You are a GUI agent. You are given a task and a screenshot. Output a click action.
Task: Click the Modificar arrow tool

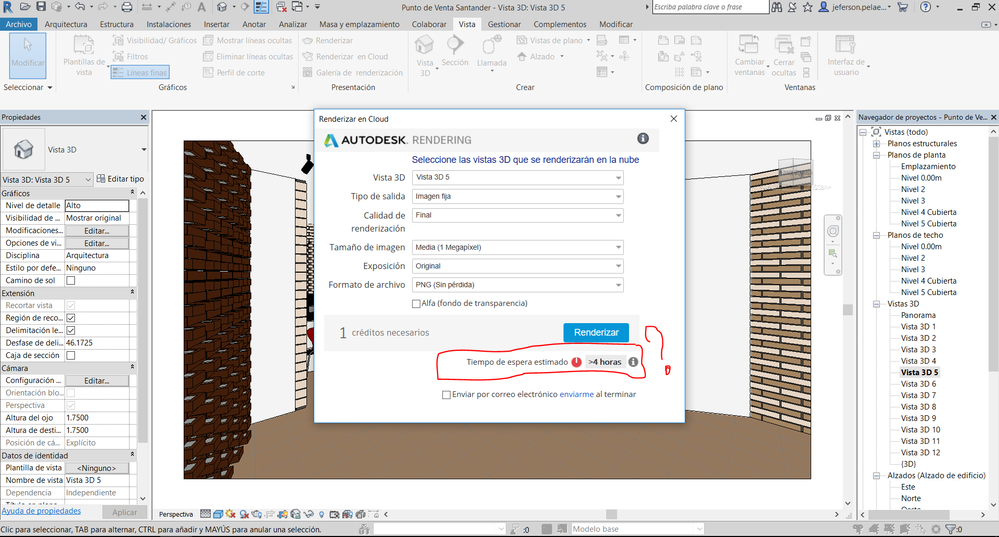click(27, 54)
